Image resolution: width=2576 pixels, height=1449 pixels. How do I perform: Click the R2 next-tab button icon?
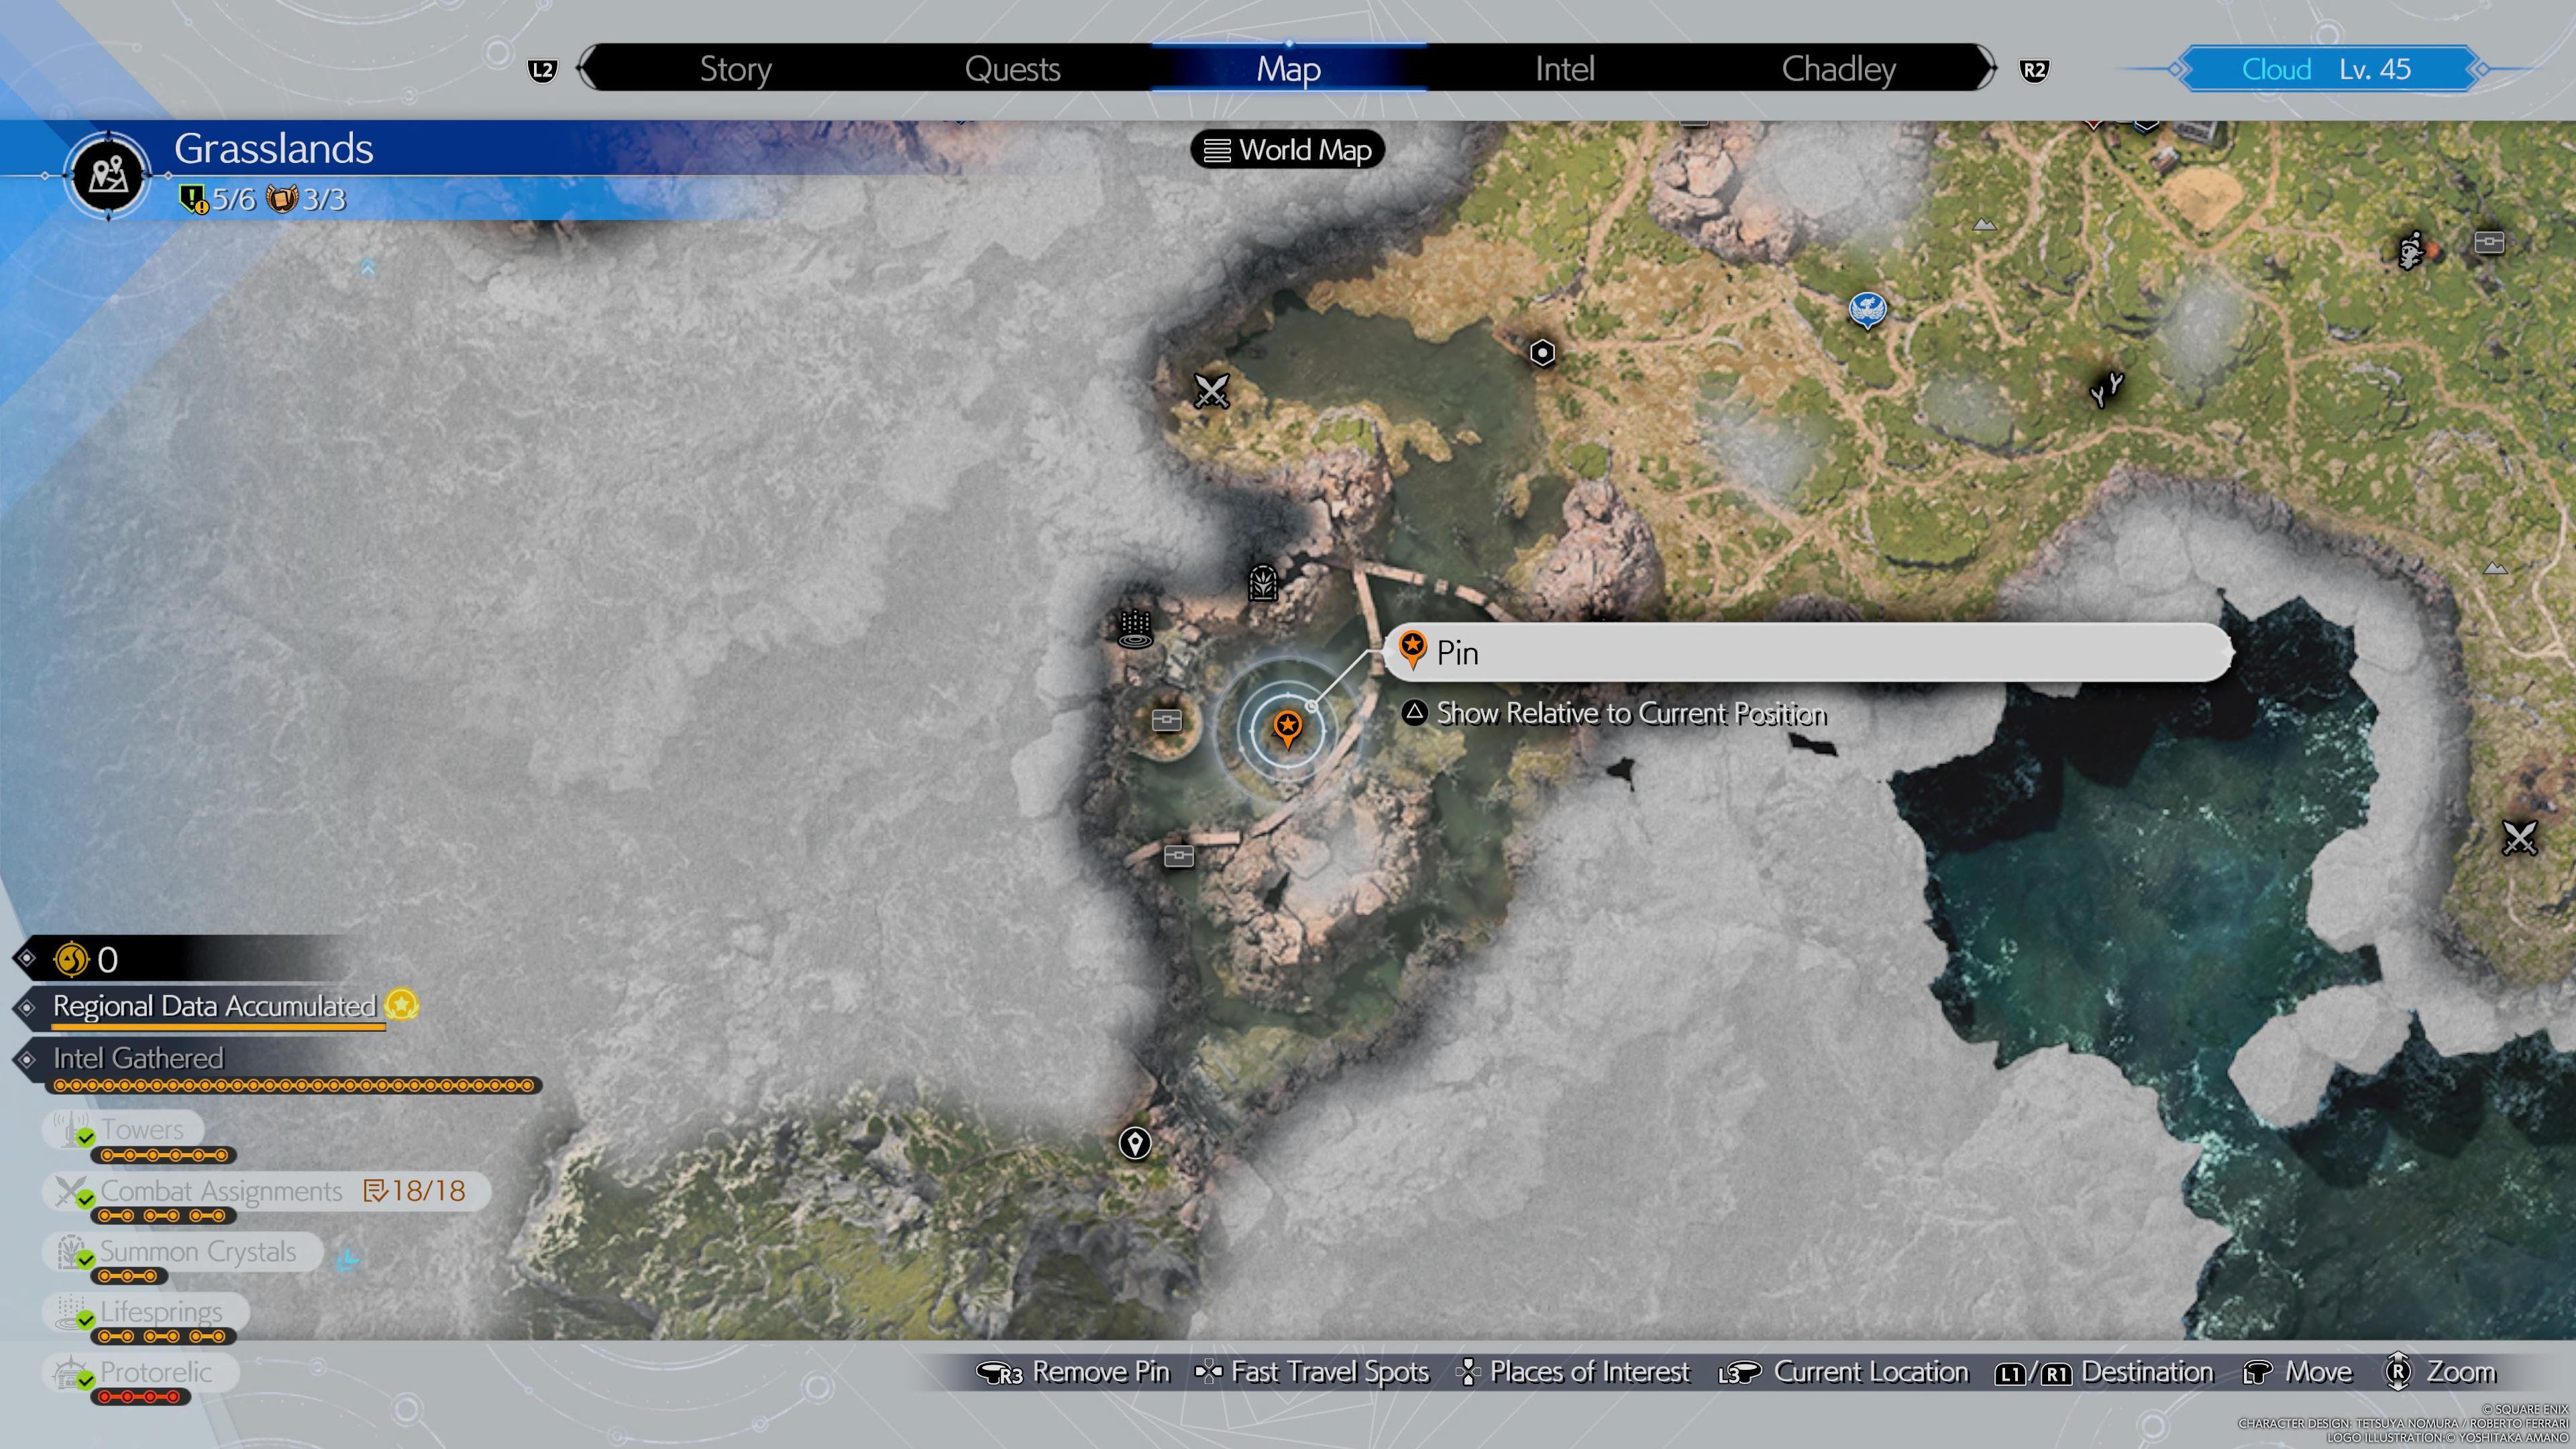tap(2034, 70)
